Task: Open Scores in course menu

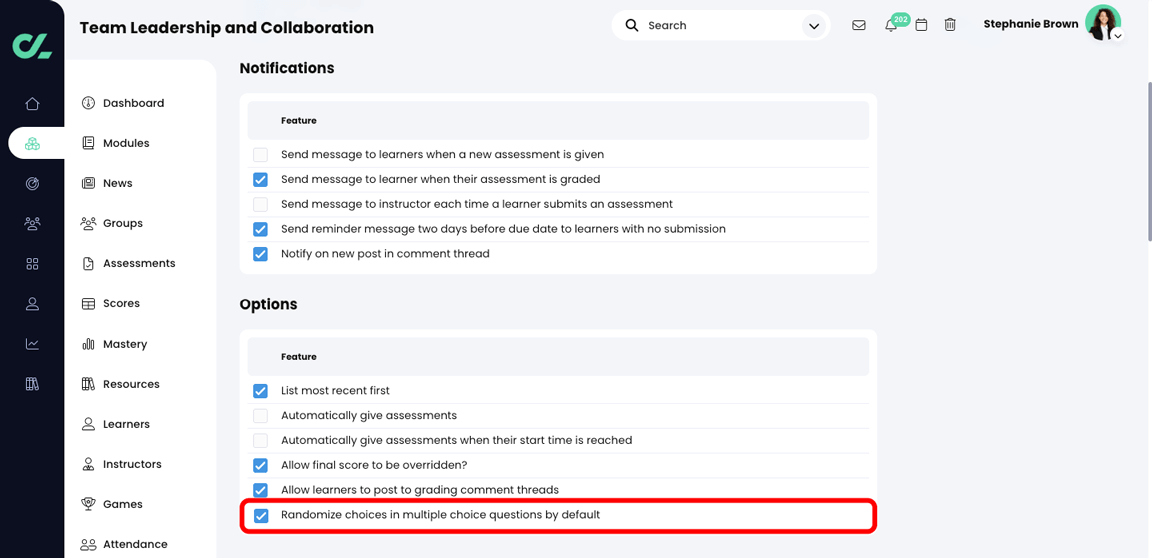Action: 121,303
